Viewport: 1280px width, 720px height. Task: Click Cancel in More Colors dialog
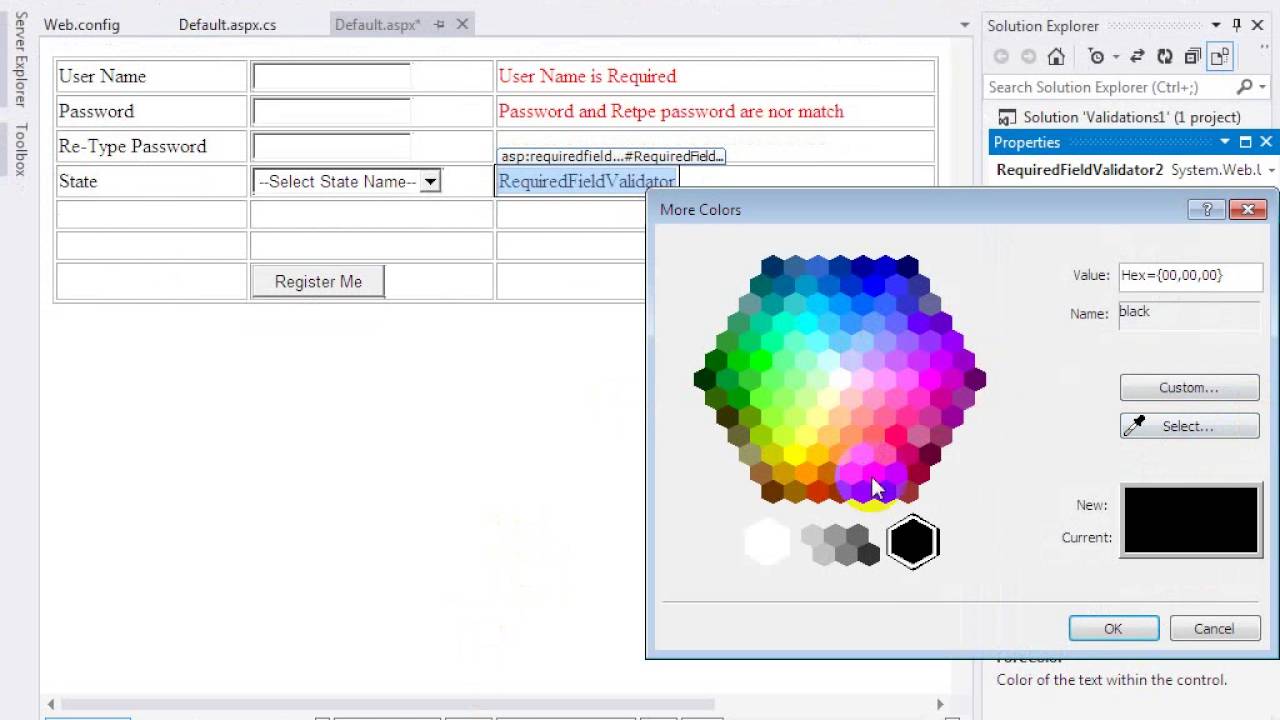click(x=1214, y=628)
